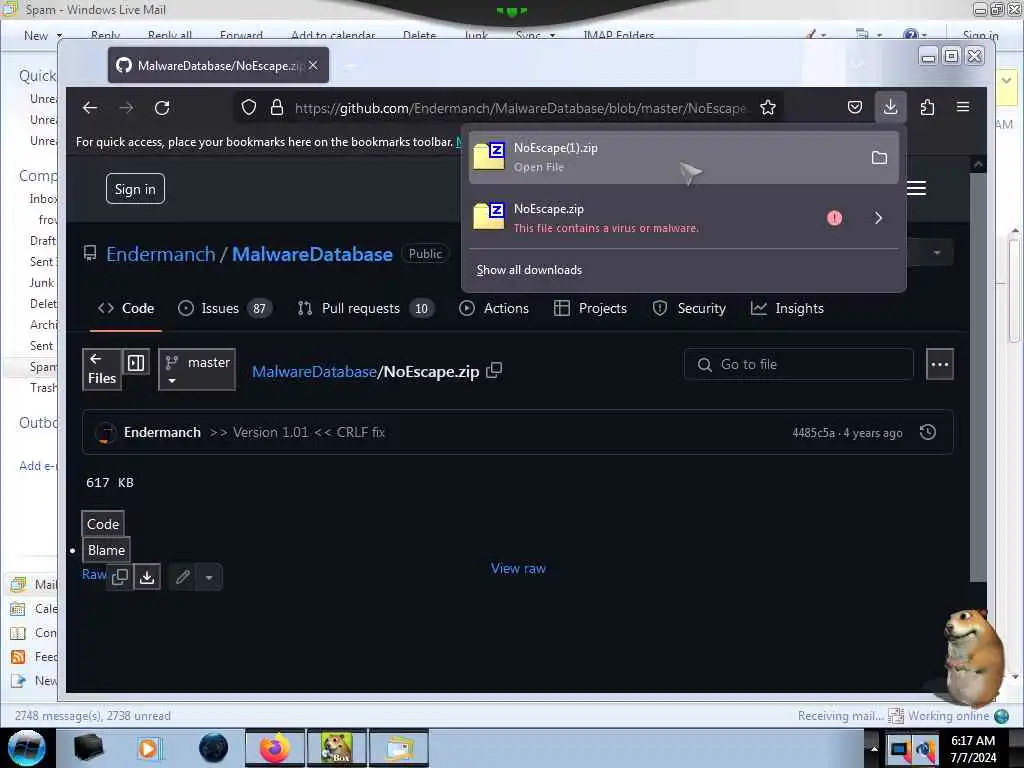Sign in to GitHub

135,189
